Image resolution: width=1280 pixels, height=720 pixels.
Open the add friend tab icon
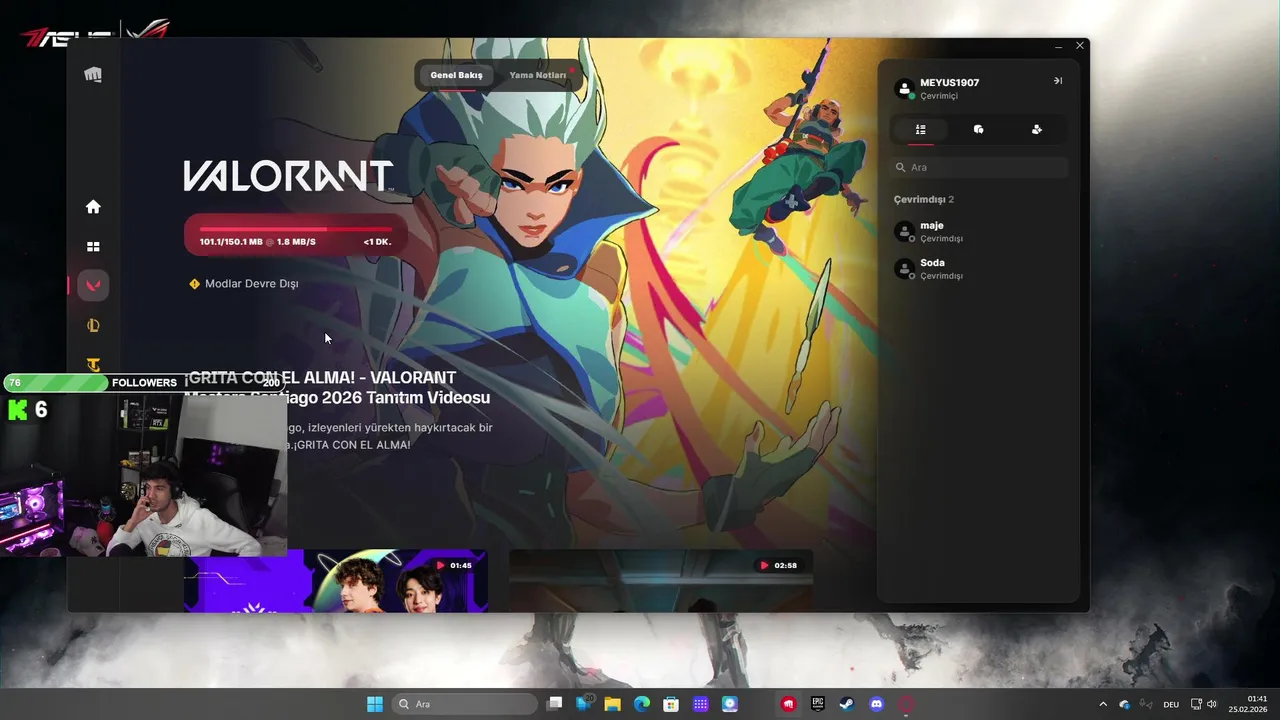[x=1037, y=129]
